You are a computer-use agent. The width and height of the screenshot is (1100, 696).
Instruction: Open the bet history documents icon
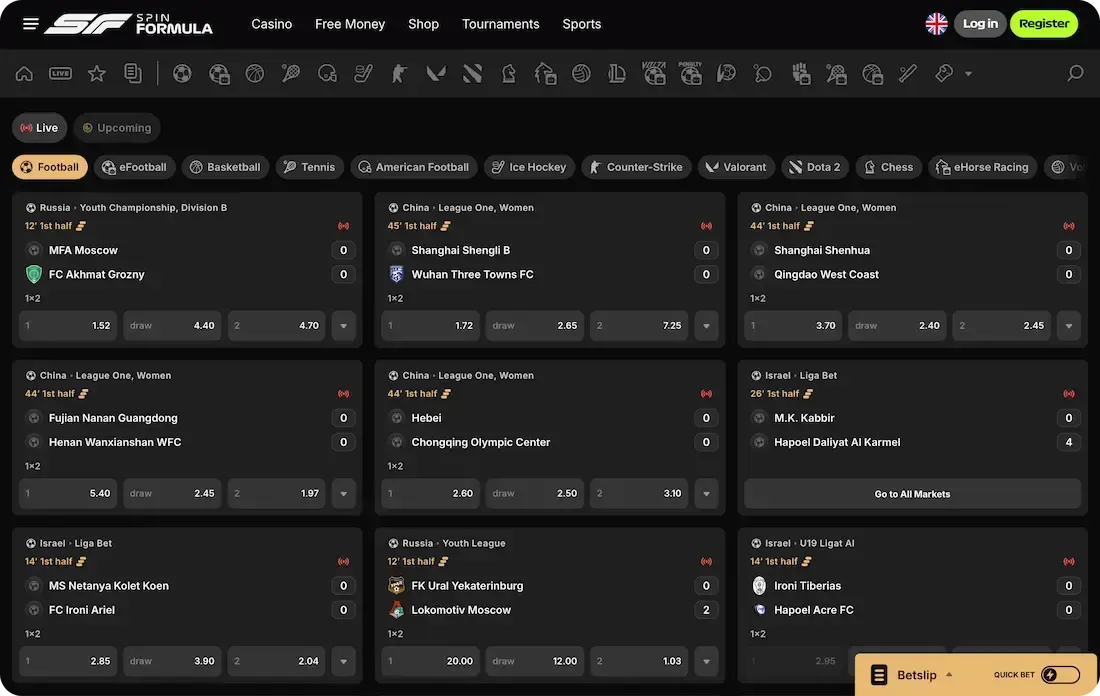133,73
